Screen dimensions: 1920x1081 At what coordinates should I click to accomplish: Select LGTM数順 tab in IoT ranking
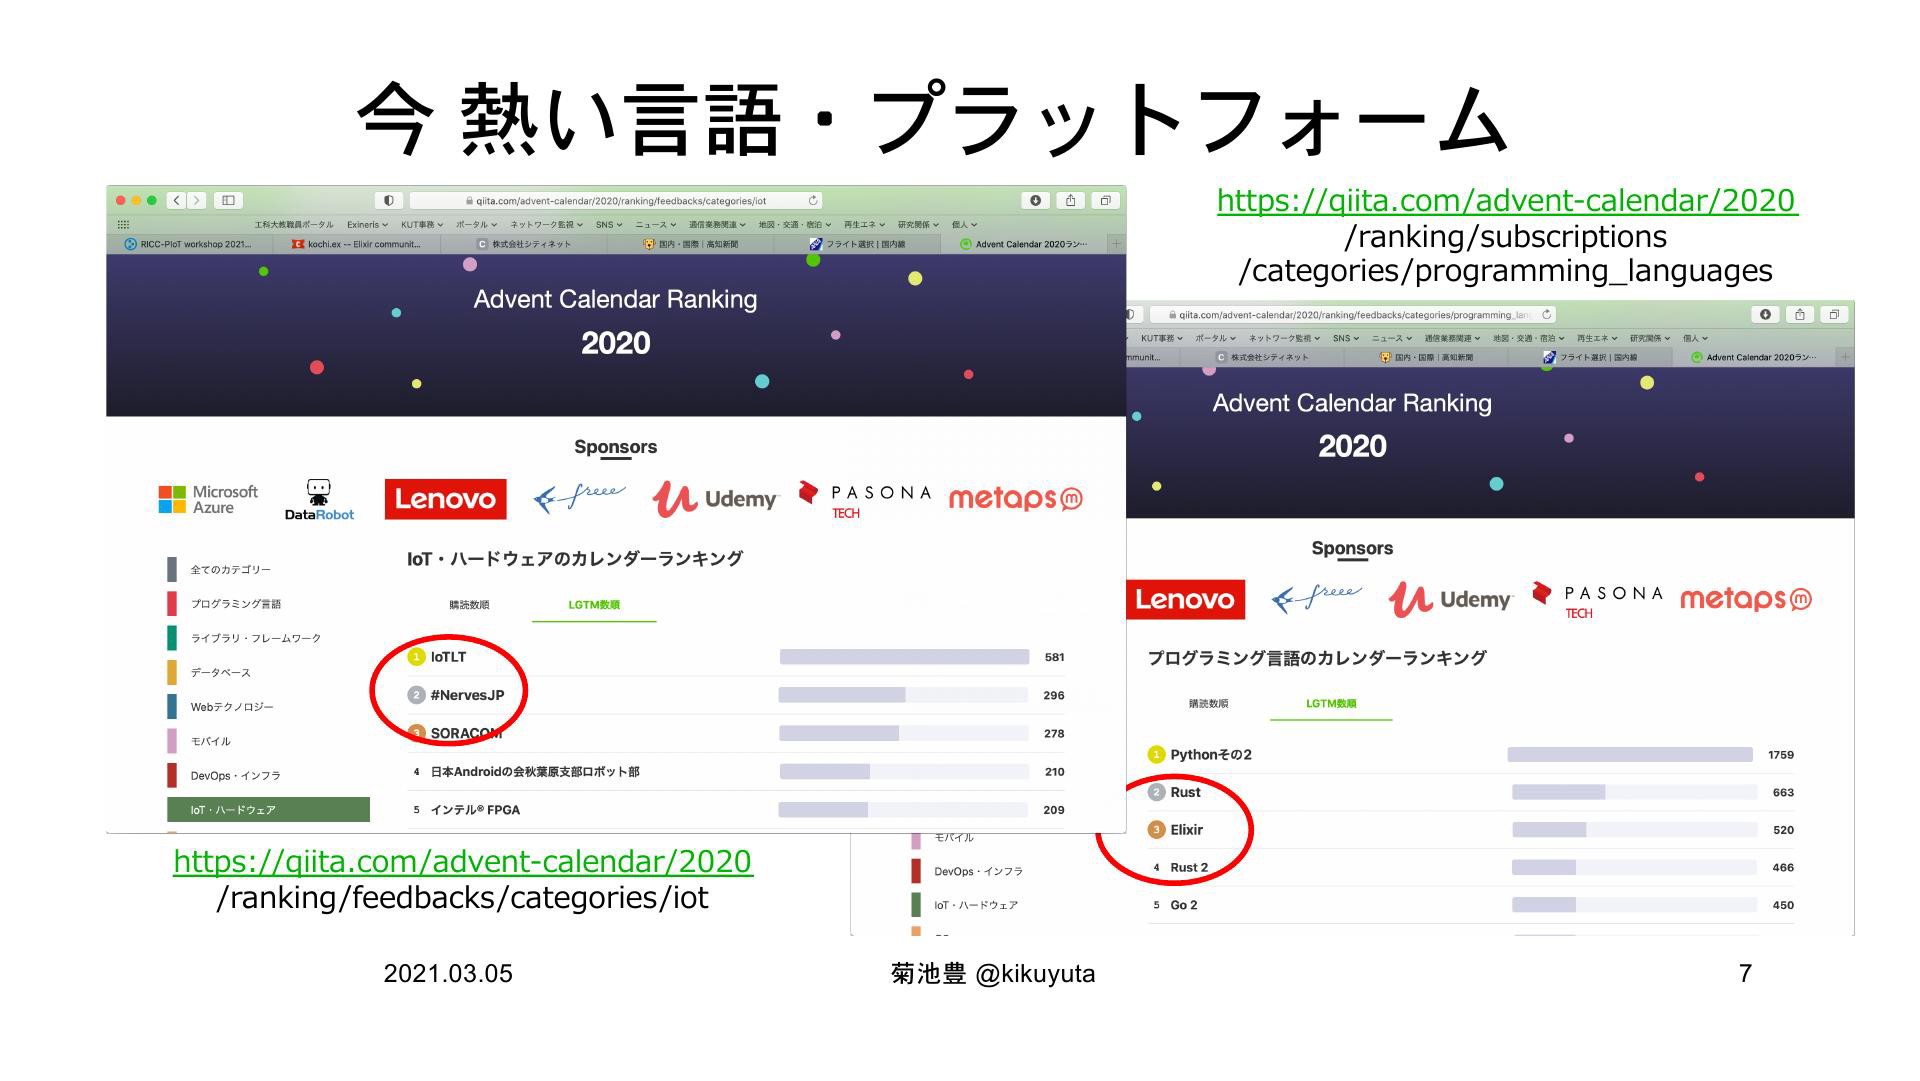click(594, 605)
